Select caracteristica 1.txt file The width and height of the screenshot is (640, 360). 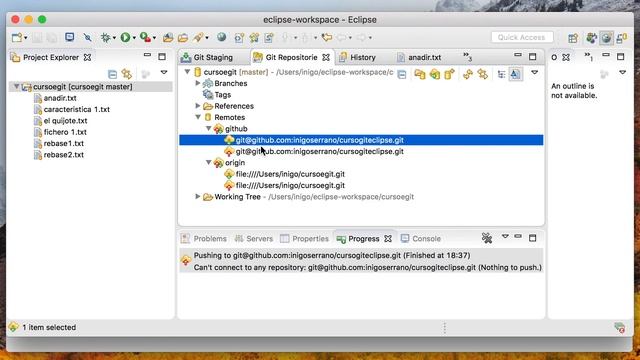pos(76,109)
